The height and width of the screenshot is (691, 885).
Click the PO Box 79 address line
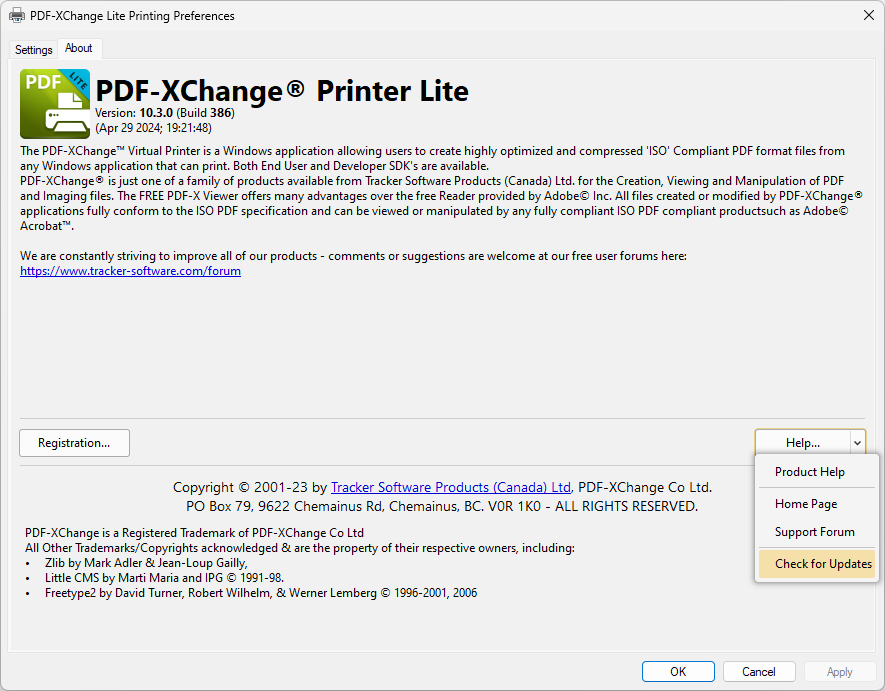442,506
